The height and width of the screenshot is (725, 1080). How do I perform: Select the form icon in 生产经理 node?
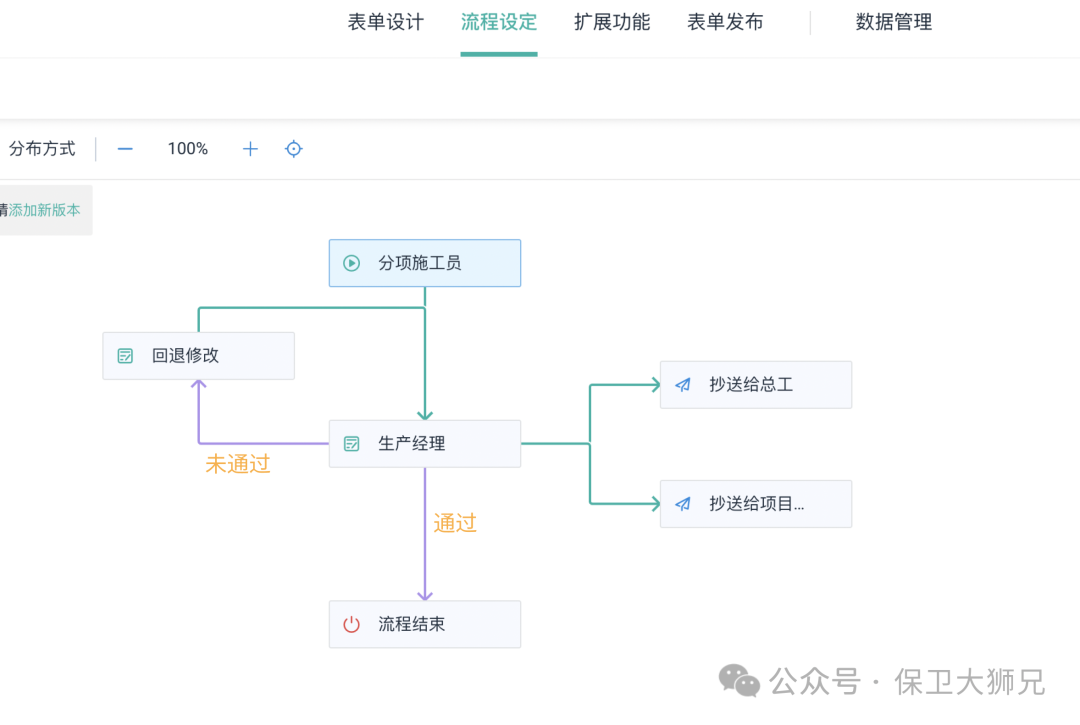pos(352,443)
